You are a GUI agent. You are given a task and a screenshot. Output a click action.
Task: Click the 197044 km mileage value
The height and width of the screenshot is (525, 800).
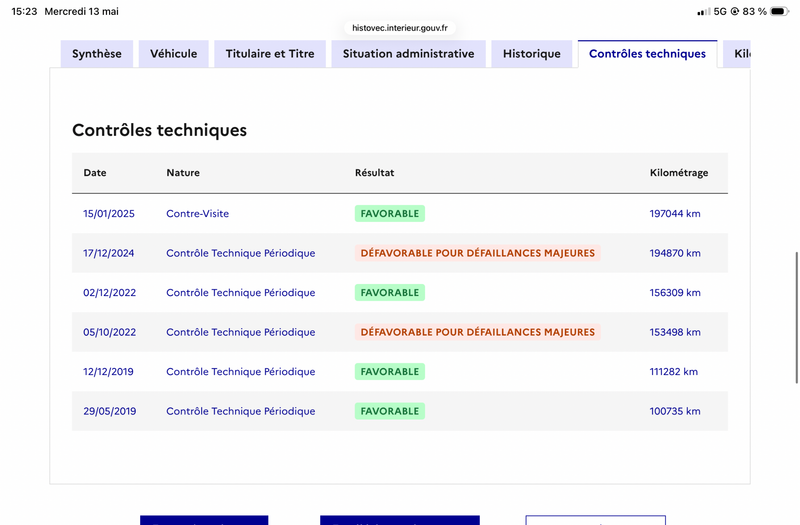[x=674, y=213]
